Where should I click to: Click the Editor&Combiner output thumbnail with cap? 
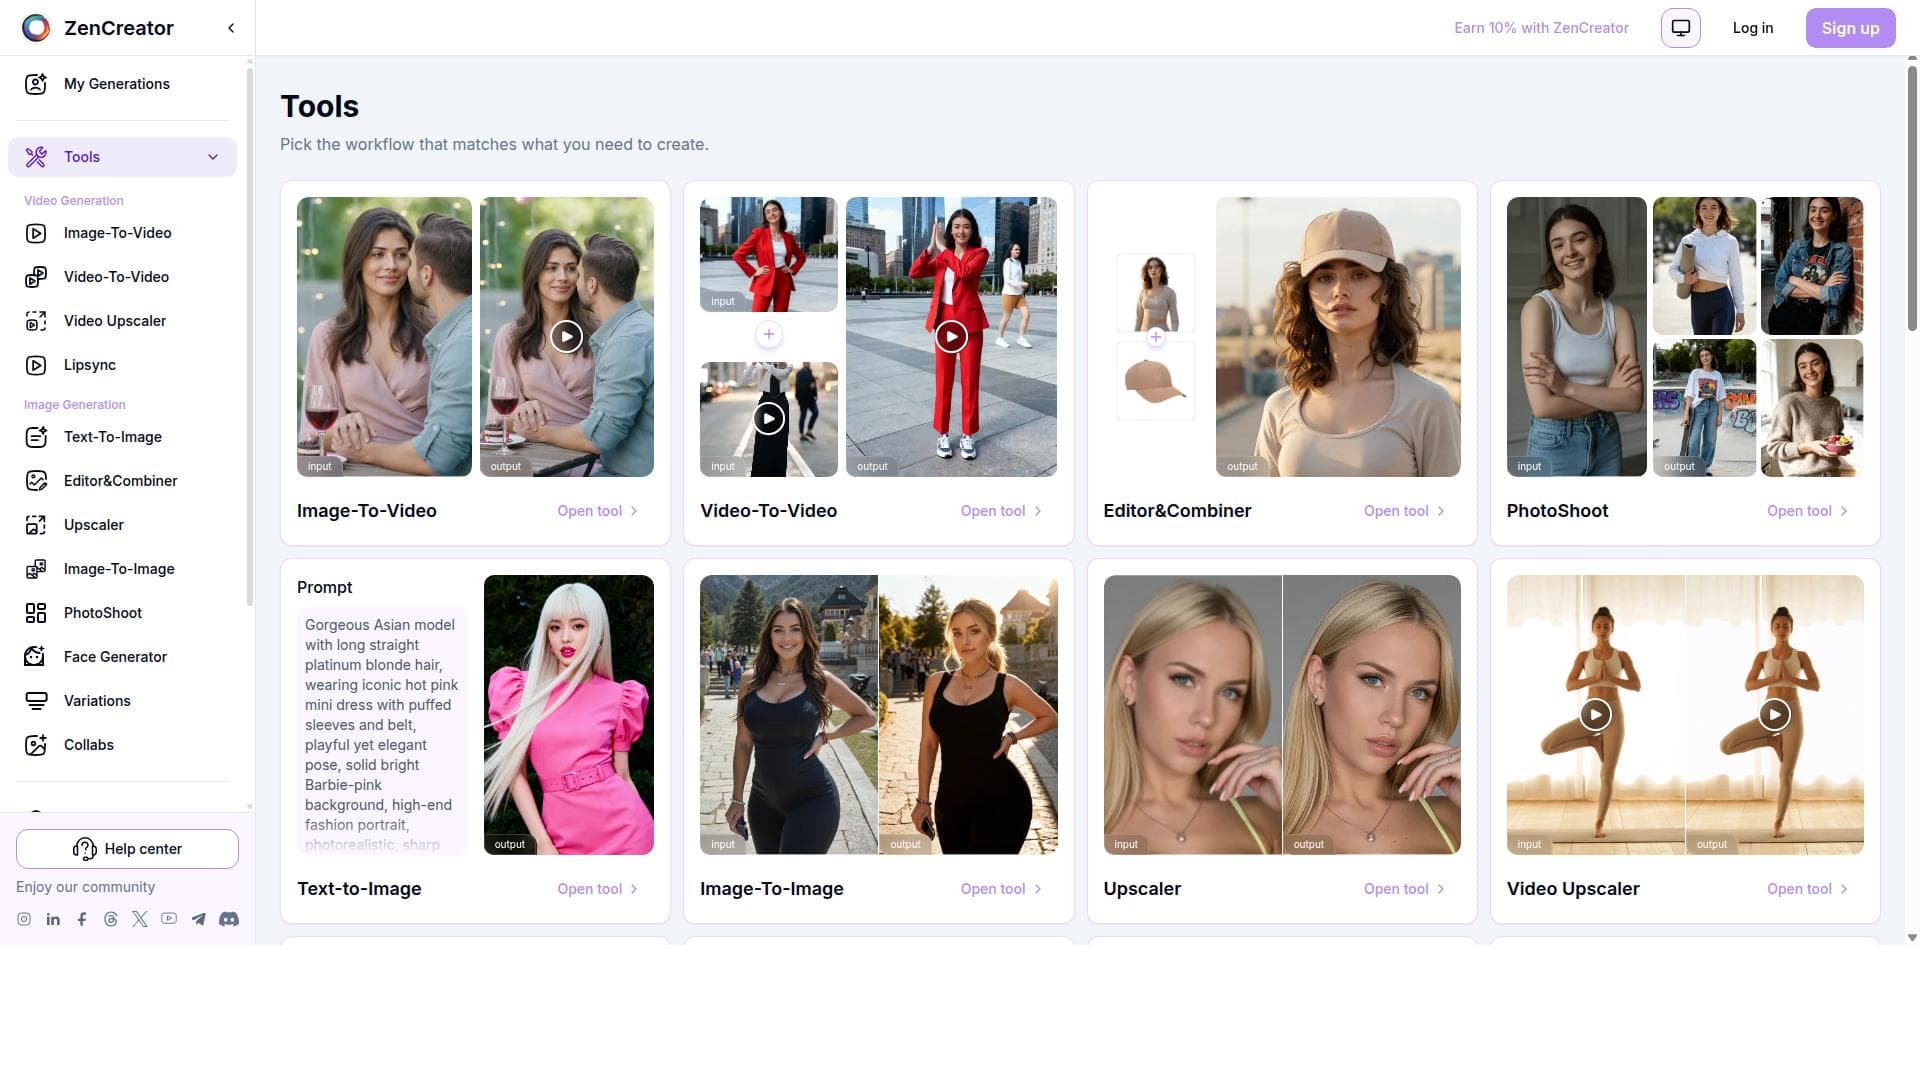[1337, 337]
